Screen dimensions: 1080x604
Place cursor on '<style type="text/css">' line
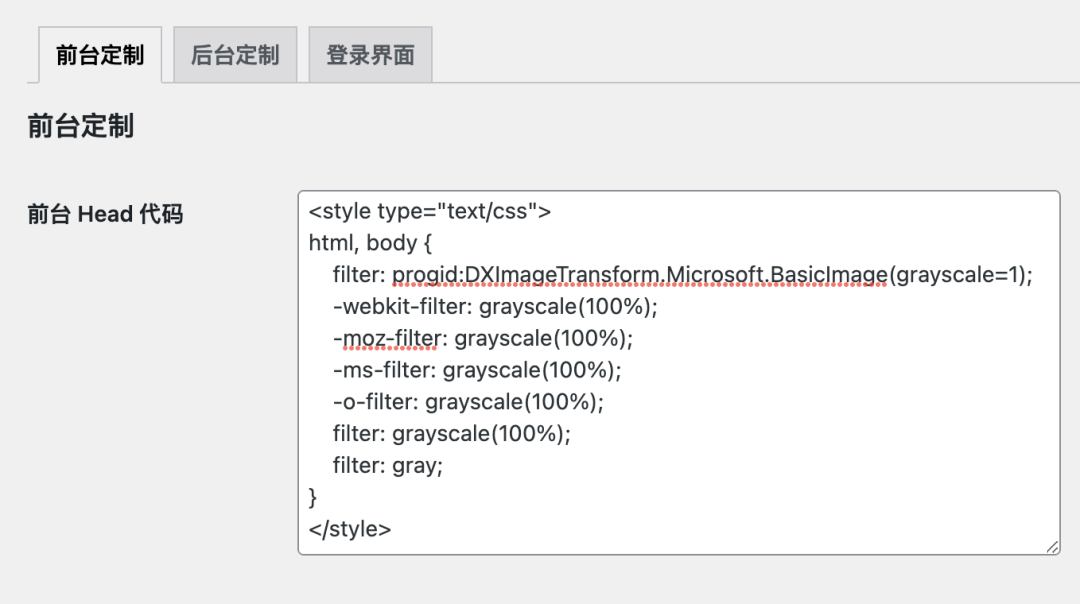click(x=430, y=211)
